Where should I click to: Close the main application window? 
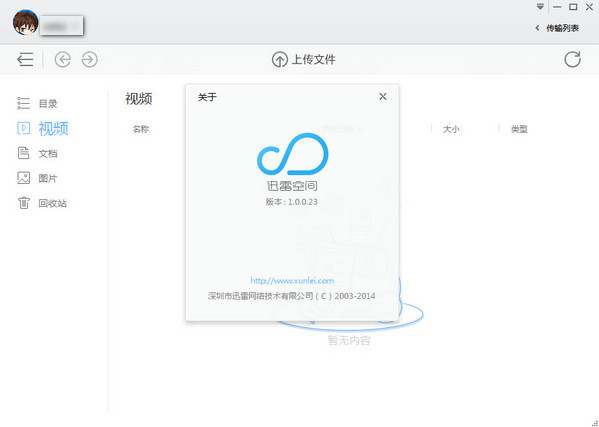(x=589, y=7)
